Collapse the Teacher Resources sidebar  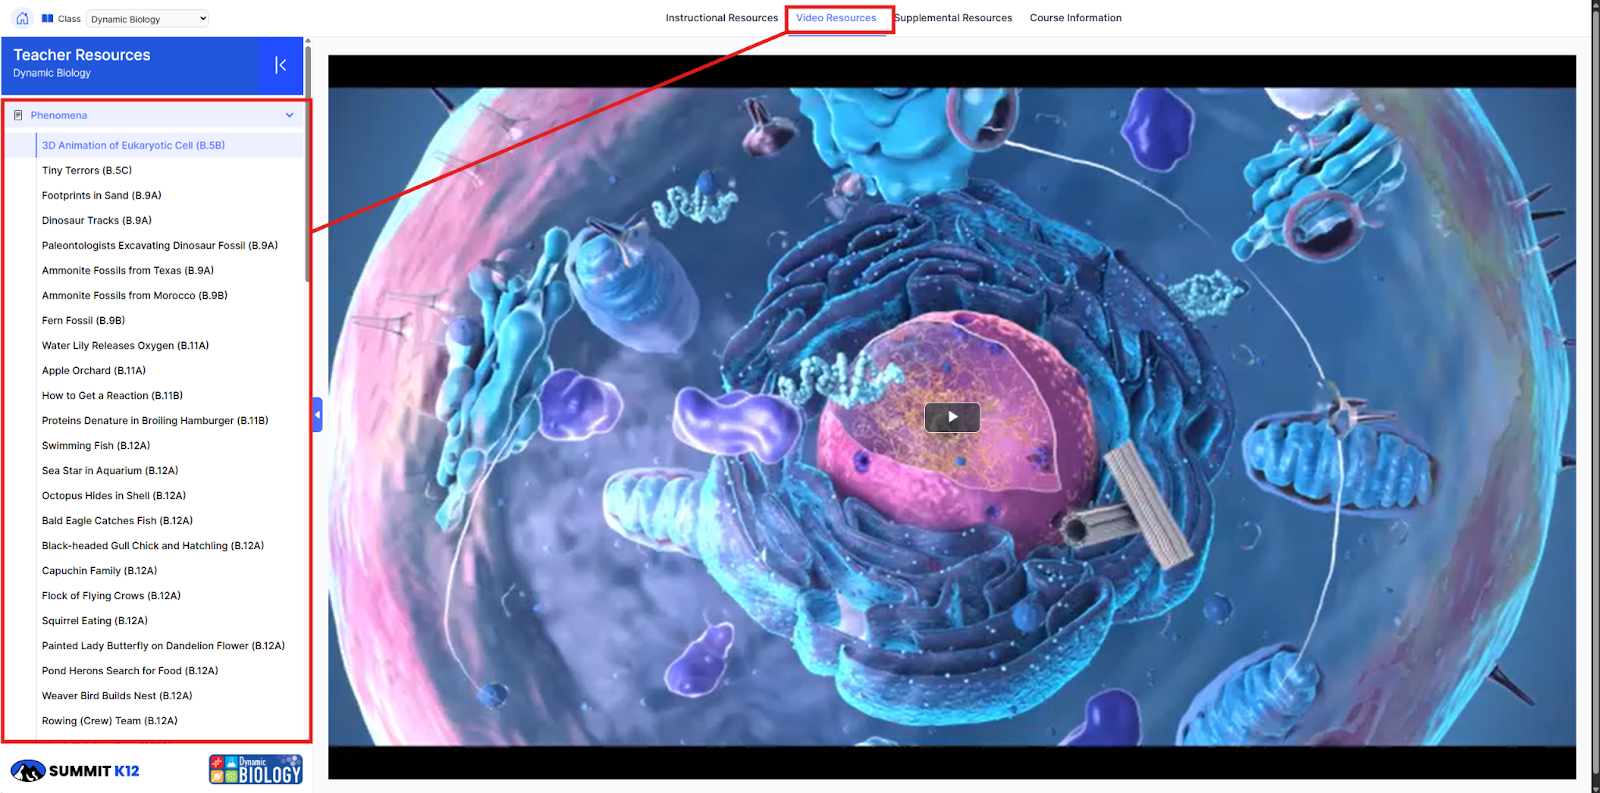click(x=281, y=65)
